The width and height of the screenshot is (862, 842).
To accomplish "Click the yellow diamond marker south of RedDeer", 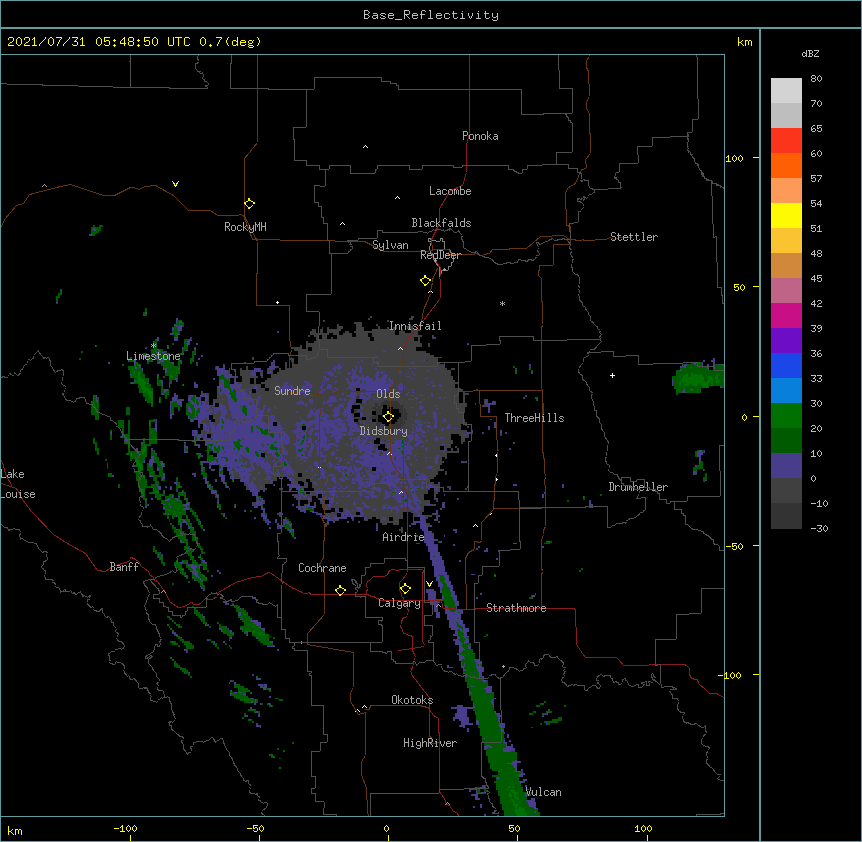I will click(x=426, y=281).
